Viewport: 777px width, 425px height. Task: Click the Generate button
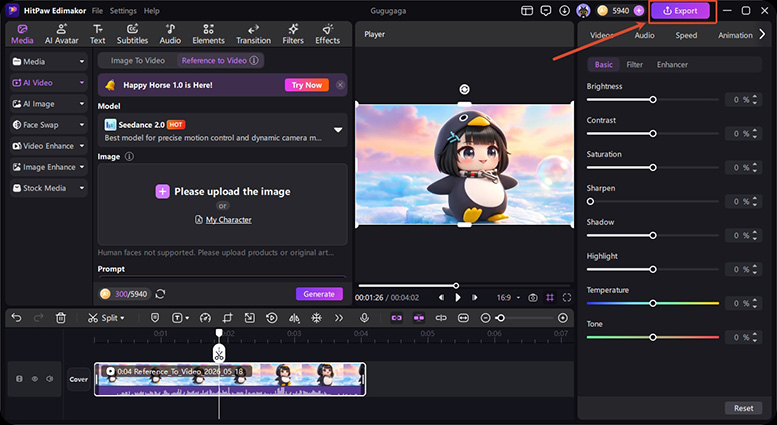pos(319,294)
